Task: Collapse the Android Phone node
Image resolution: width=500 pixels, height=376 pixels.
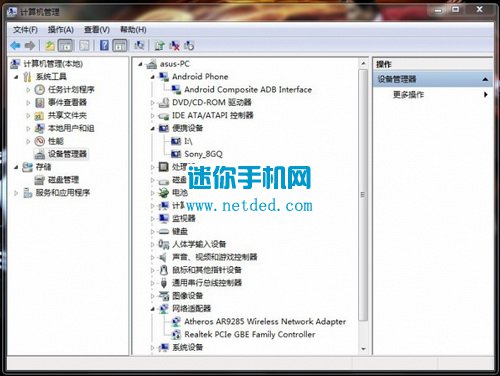Action: pos(153,77)
